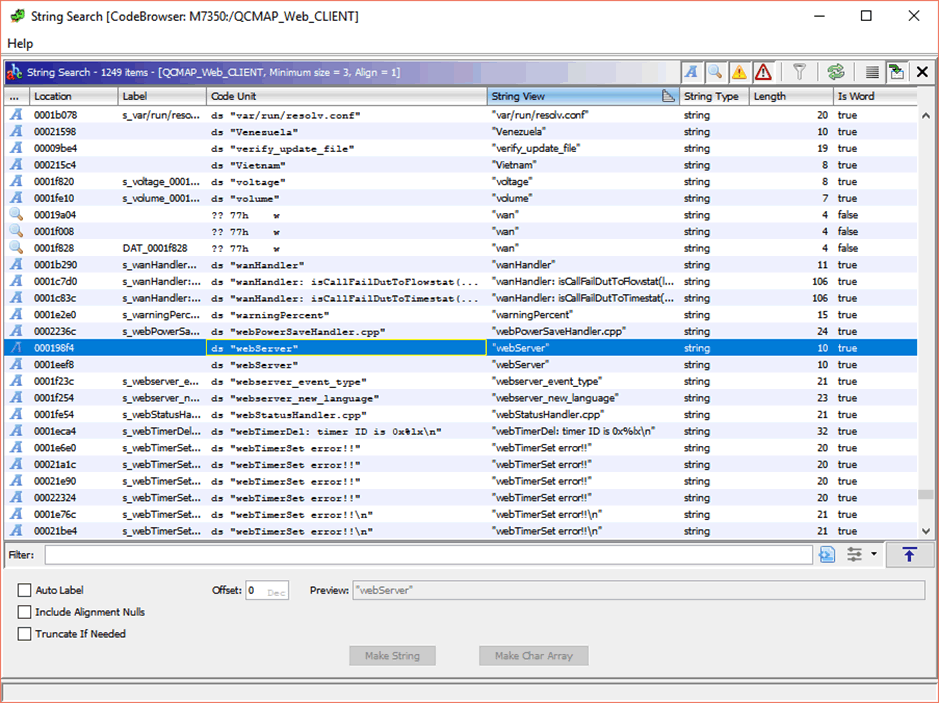
Task: Toggle yellow warning triangle strings filter
Action: [x=739, y=72]
